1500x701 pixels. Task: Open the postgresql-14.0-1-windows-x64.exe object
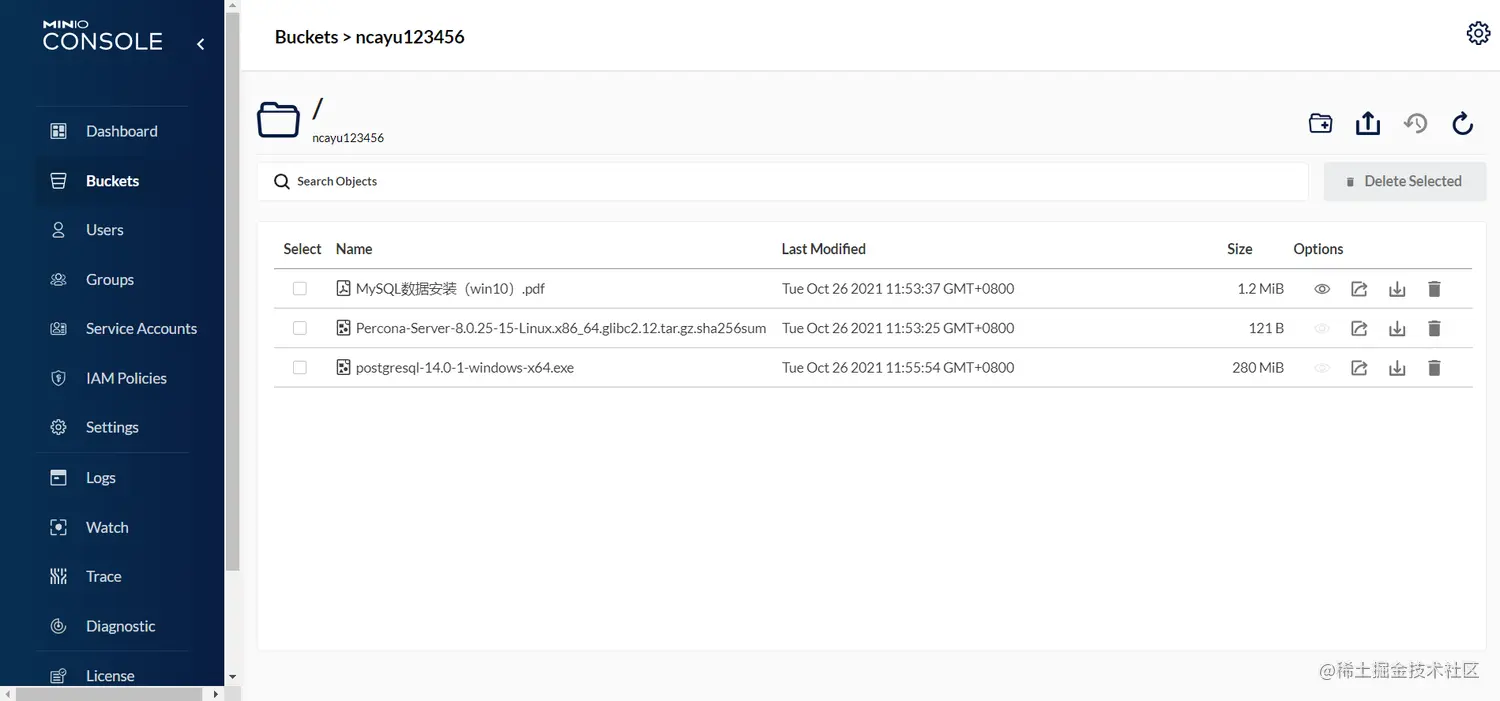[x=465, y=368]
